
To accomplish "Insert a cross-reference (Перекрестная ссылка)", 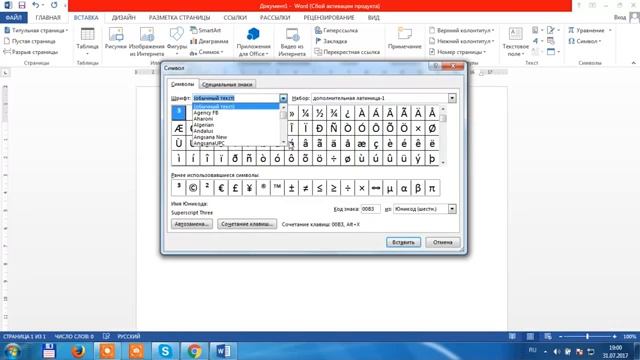I will click(x=347, y=52).
